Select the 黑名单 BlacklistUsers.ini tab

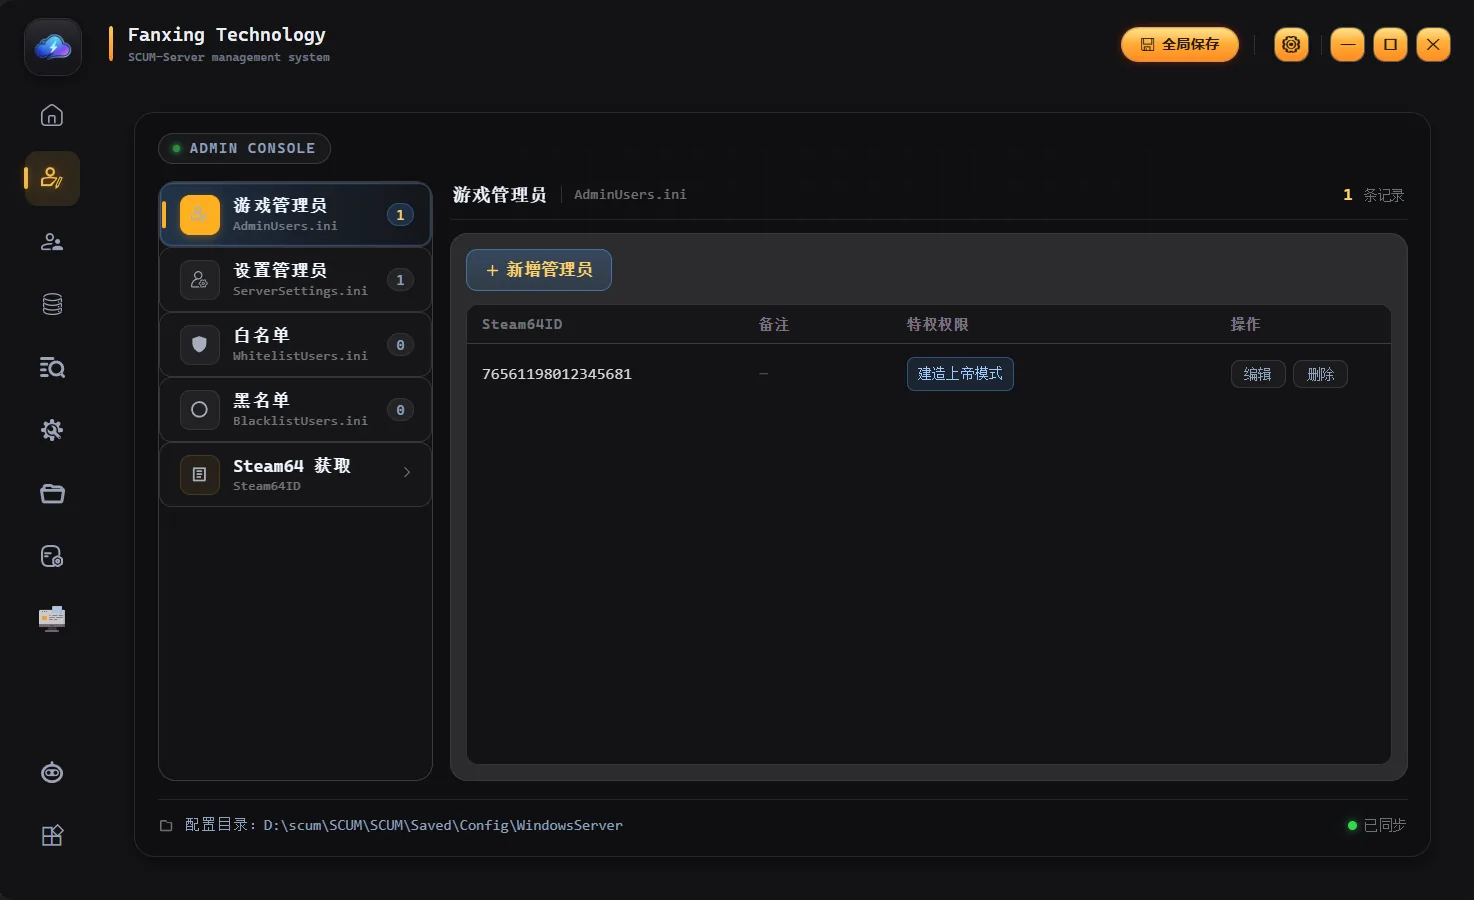click(296, 409)
